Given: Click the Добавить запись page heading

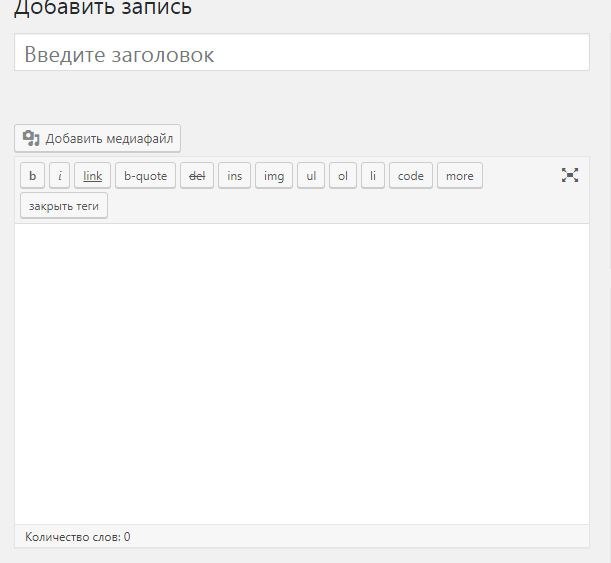Looking at the screenshot, I should pos(103,7).
